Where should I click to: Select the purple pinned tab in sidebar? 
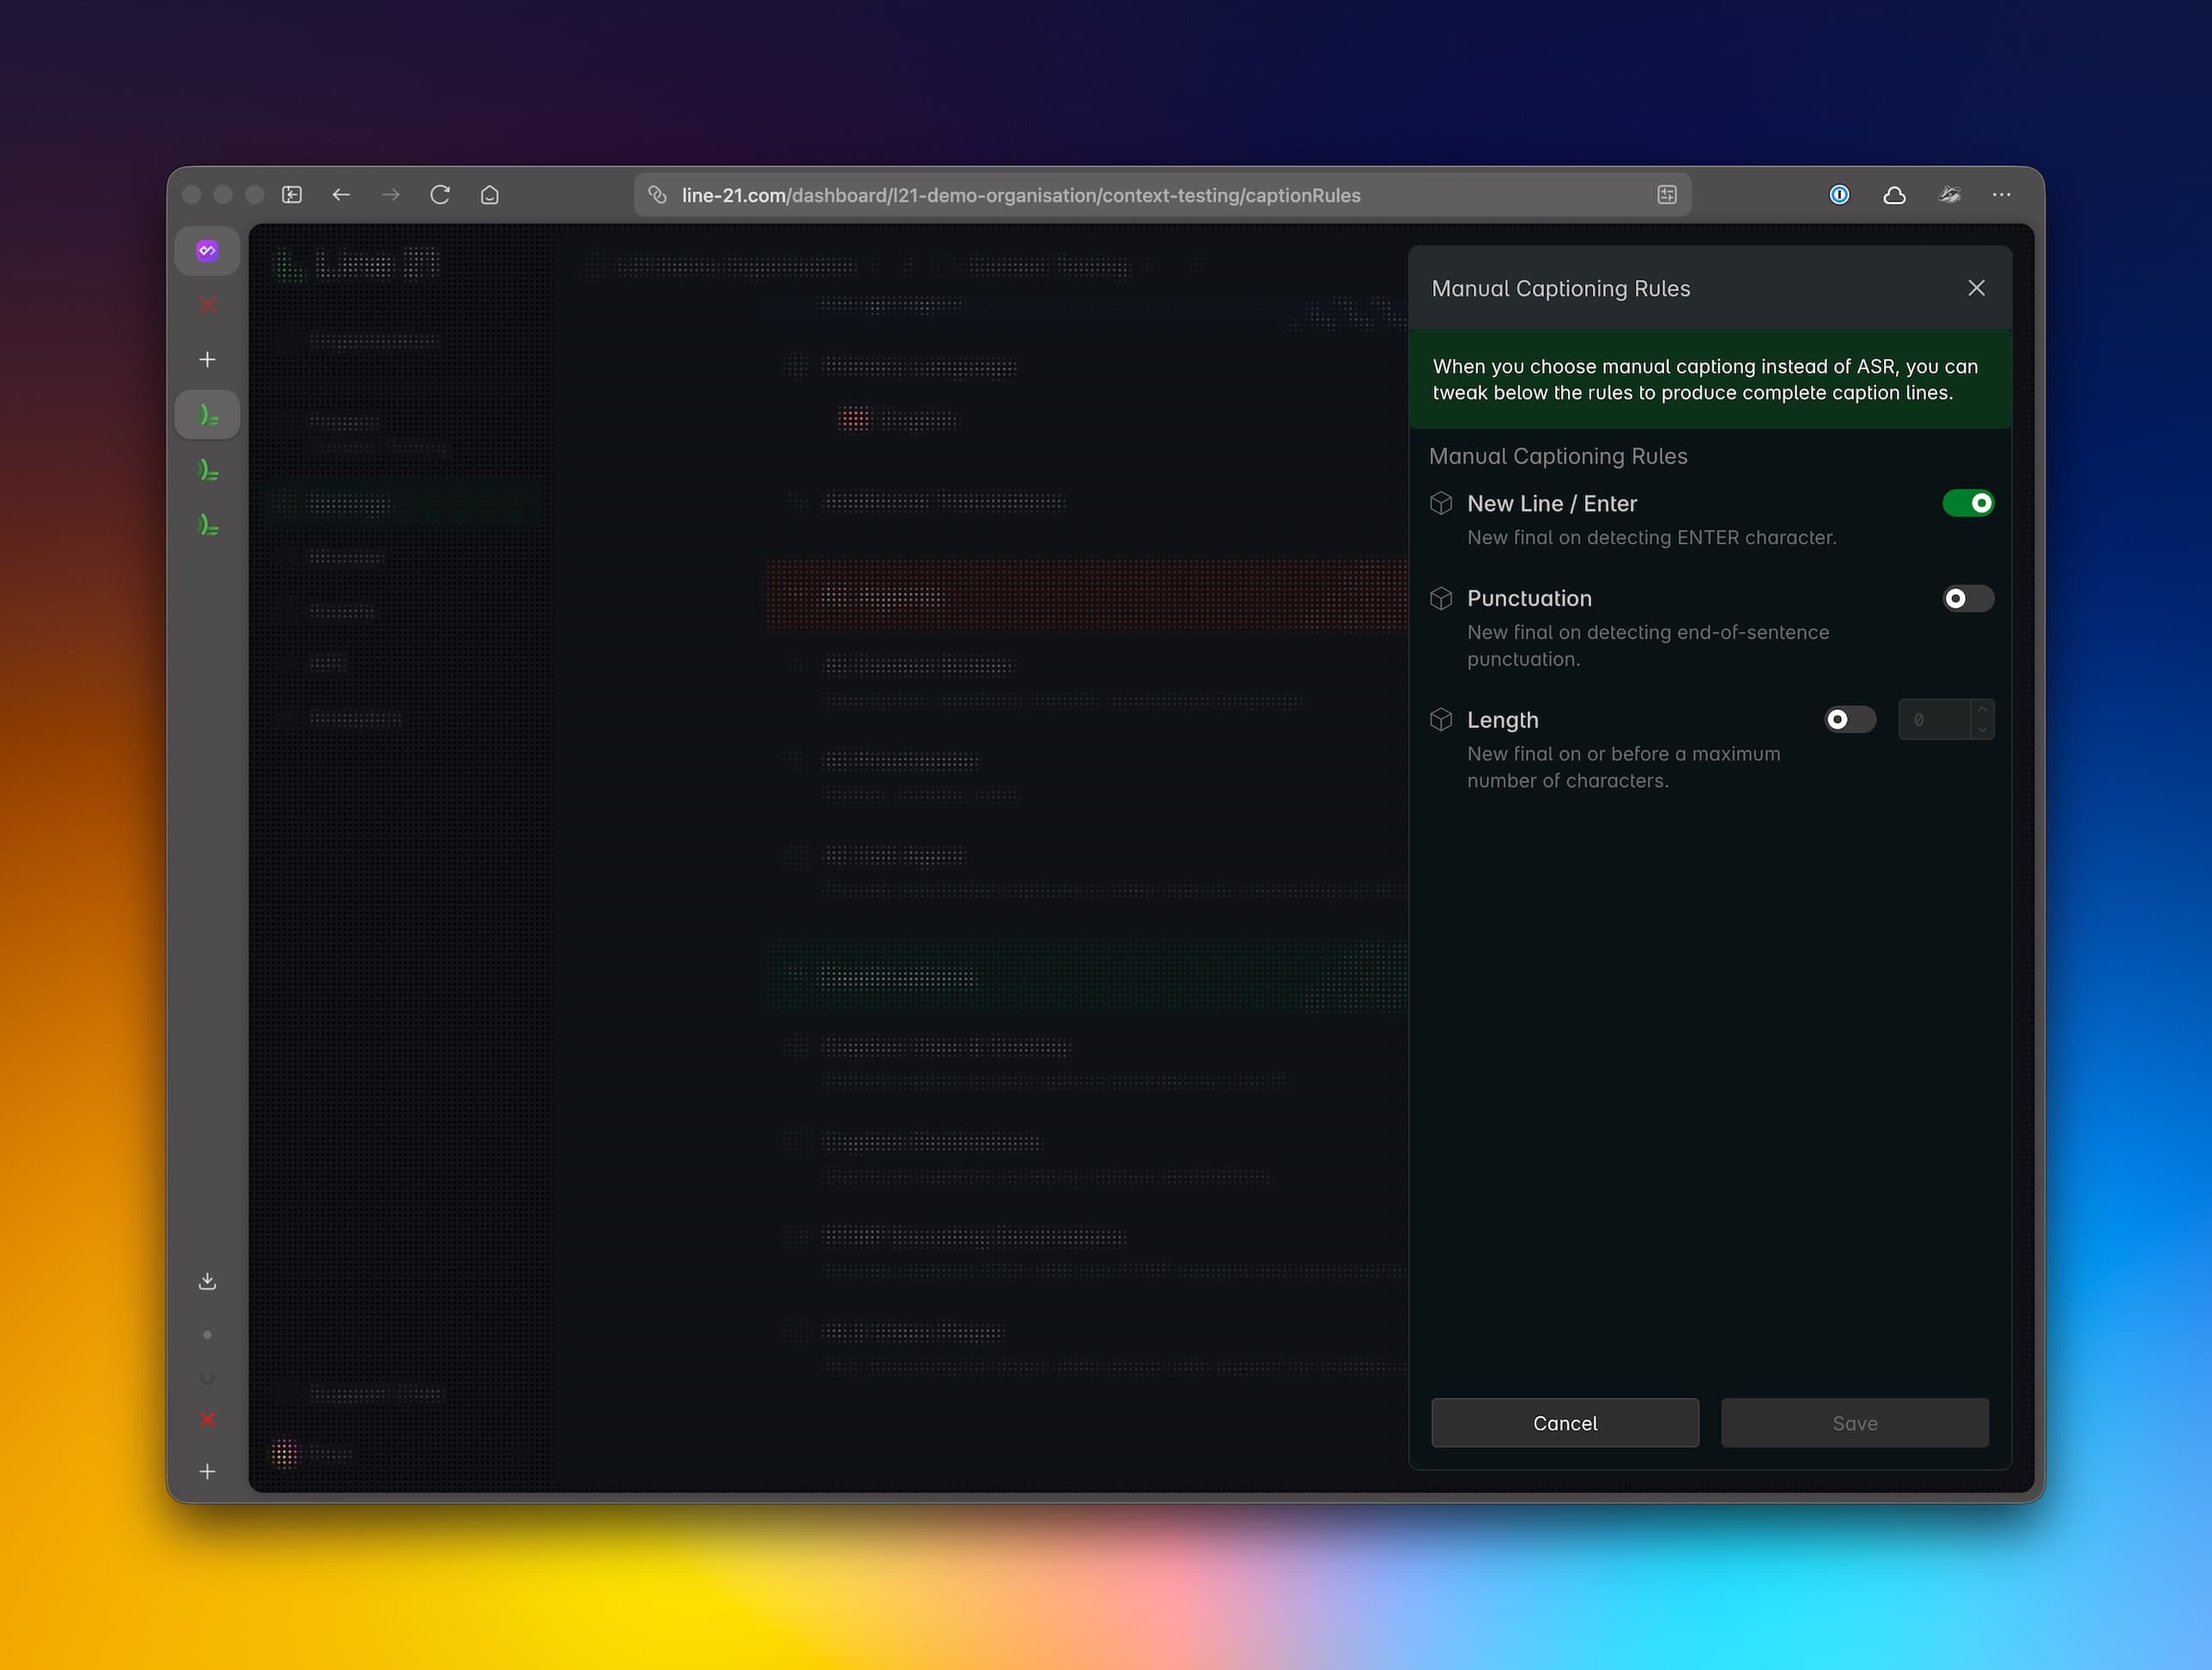click(x=207, y=251)
